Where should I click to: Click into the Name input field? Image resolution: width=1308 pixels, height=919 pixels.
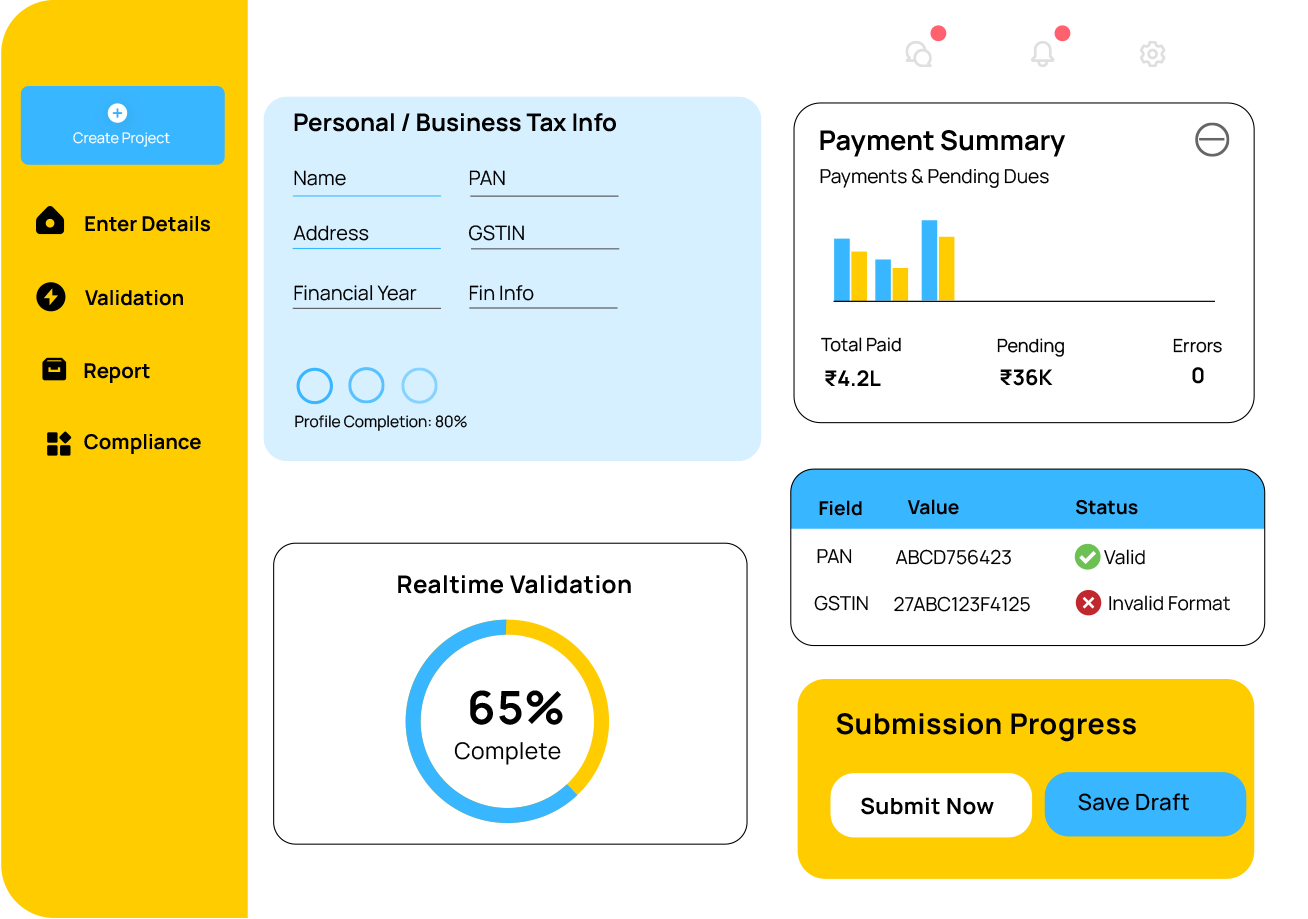(366, 177)
